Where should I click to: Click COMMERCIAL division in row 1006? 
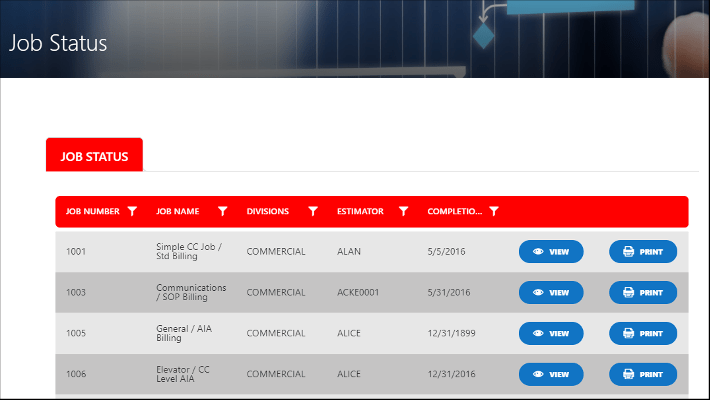click(x=276, y=374)
